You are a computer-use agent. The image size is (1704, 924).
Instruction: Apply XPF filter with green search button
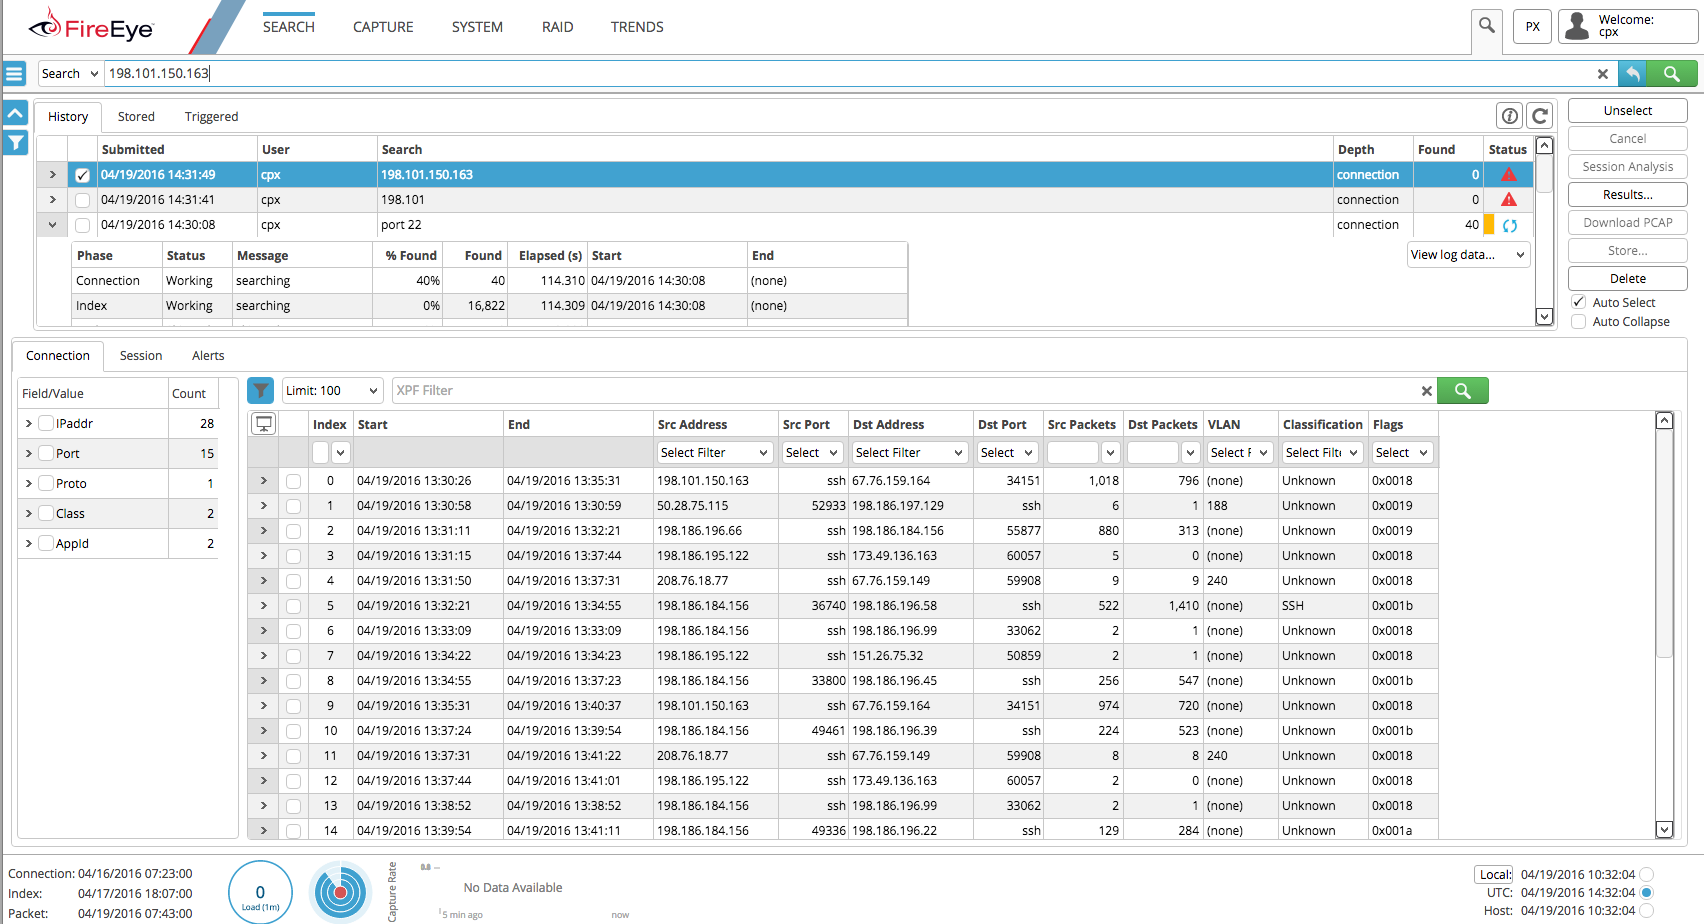click(x=1463, y=390)
